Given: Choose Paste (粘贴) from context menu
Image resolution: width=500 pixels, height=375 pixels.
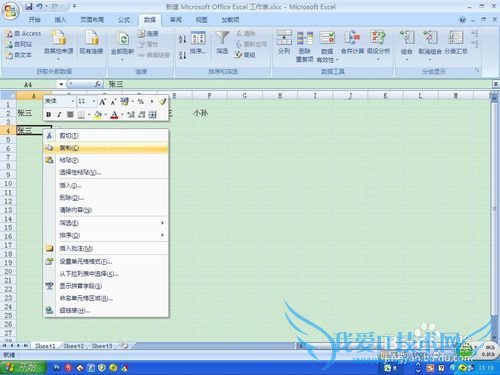Looking at the screenshot, I should [106, 160].
